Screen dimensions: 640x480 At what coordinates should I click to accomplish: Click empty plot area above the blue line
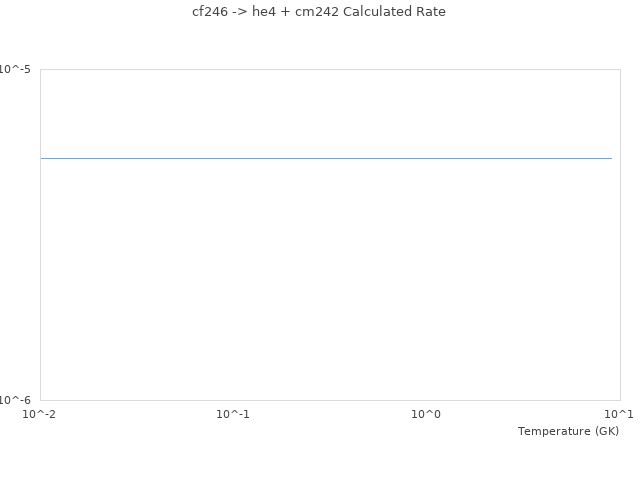pyautogui.click(x=326, y=110)
